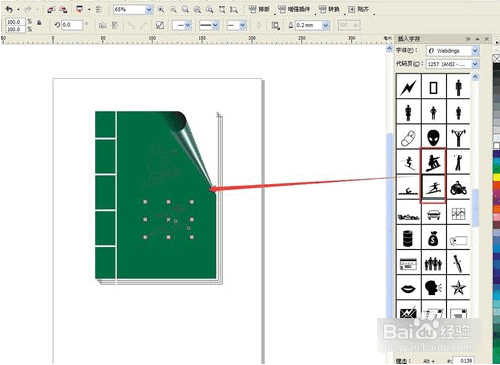
Task: Select the white color swatch in palette
Action: pyautogui.click(x=496, y=146)
